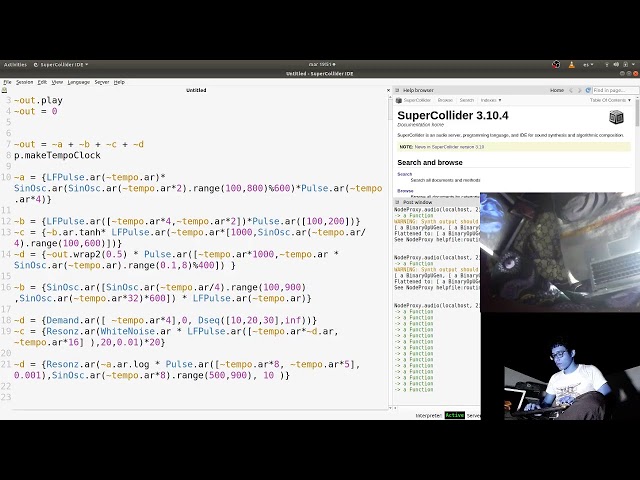Click the Interpreter Active status indicator
The height and width of the screenshot is (480, 640).
coord(455,415)
